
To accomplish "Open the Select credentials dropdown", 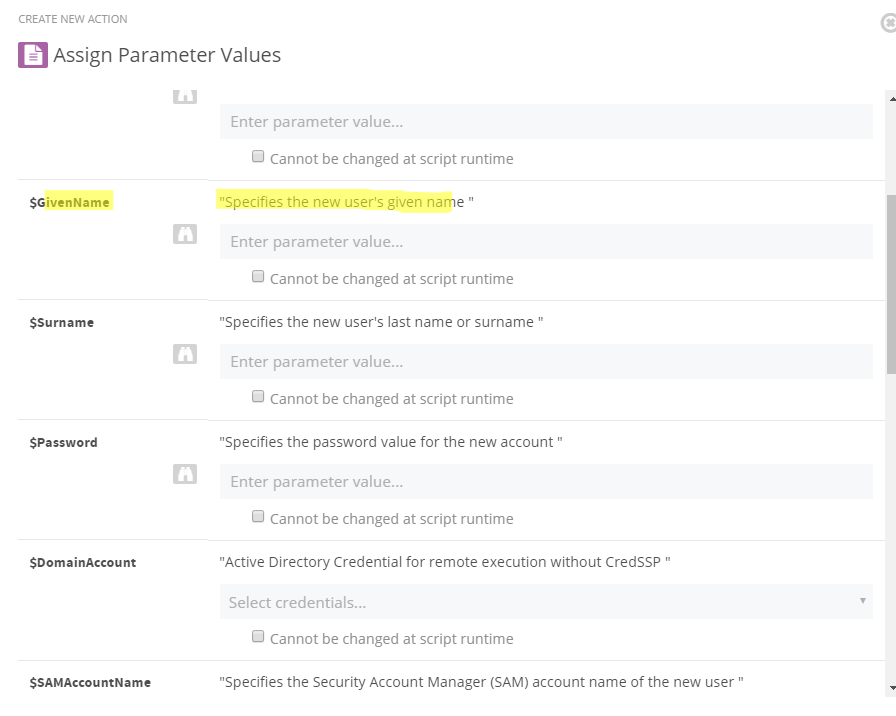I will [540, 602].
